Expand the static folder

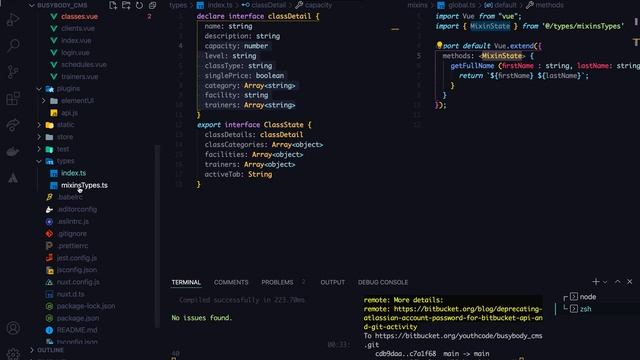(39, 125)
